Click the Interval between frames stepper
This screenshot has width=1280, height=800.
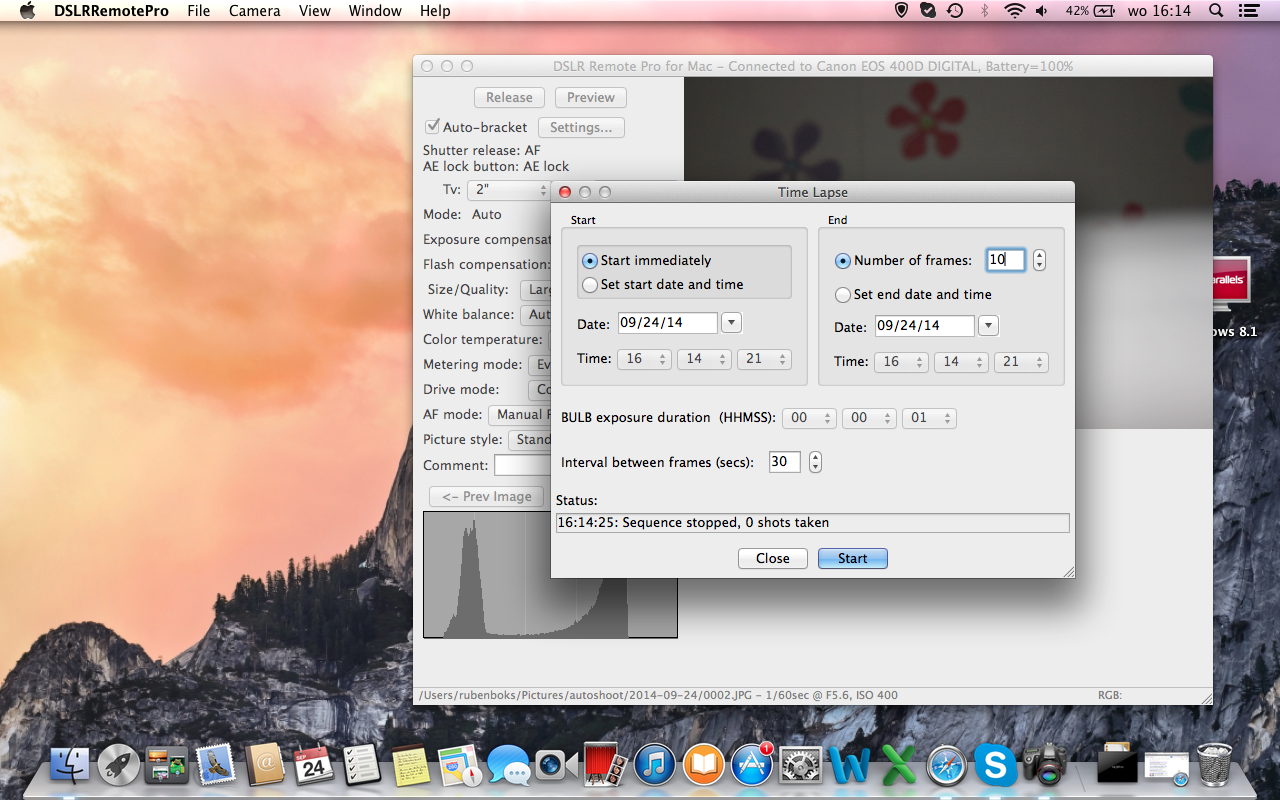816,462
